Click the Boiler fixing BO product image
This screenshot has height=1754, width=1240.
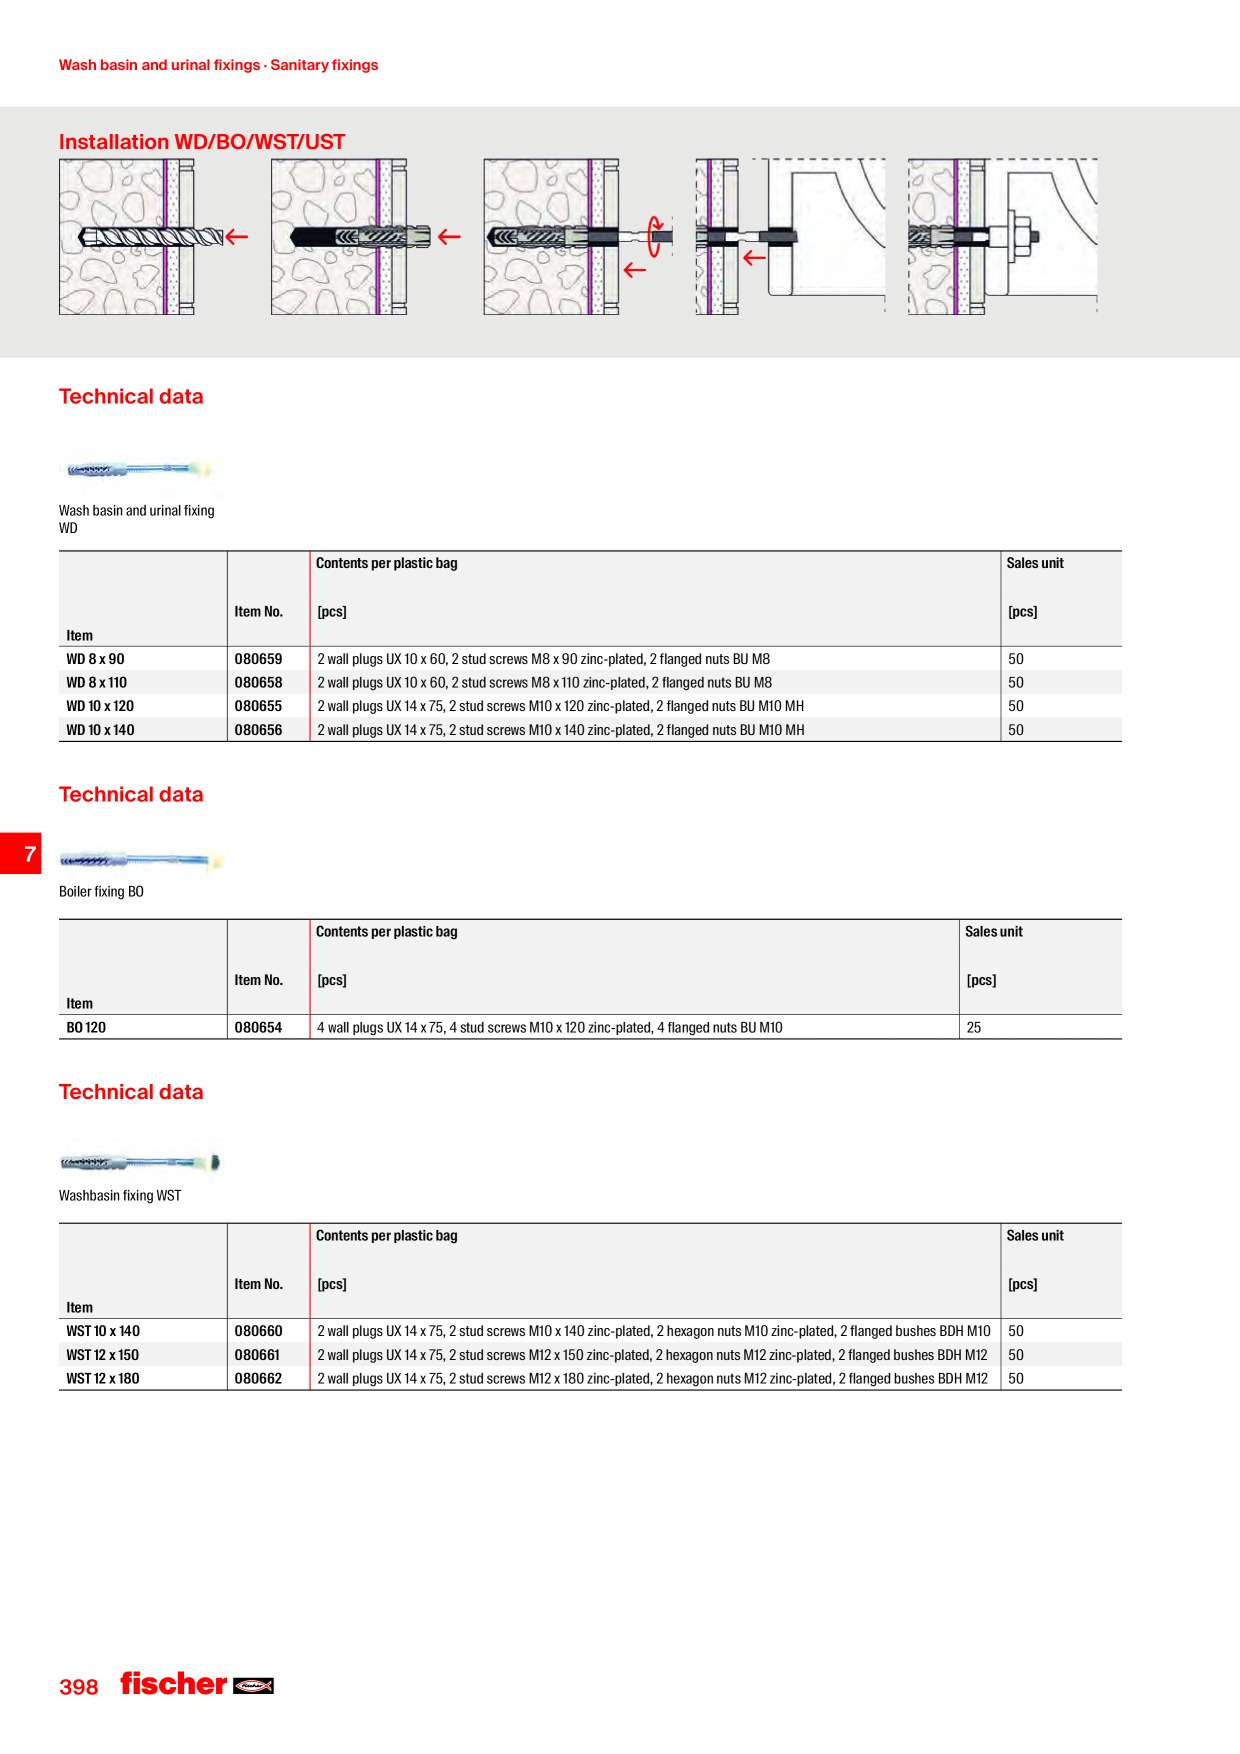coord(140,860)
